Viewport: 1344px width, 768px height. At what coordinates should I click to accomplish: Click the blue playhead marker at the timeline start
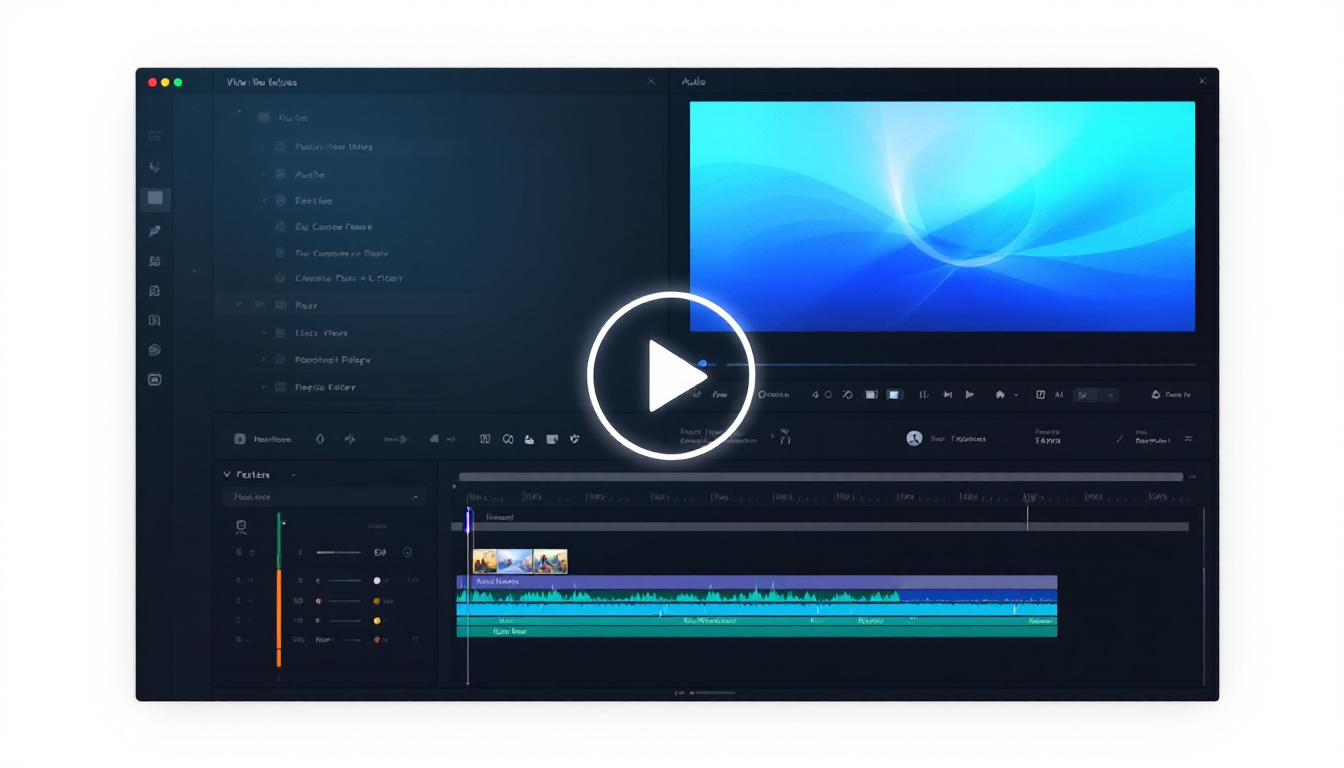pos(468,522)
